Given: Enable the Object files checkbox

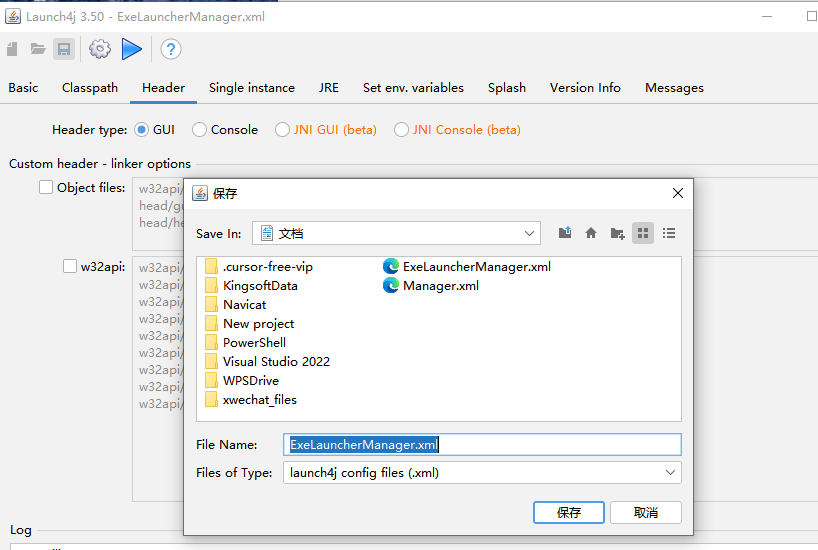Looking at the screenshot, I should click(46, 187).
